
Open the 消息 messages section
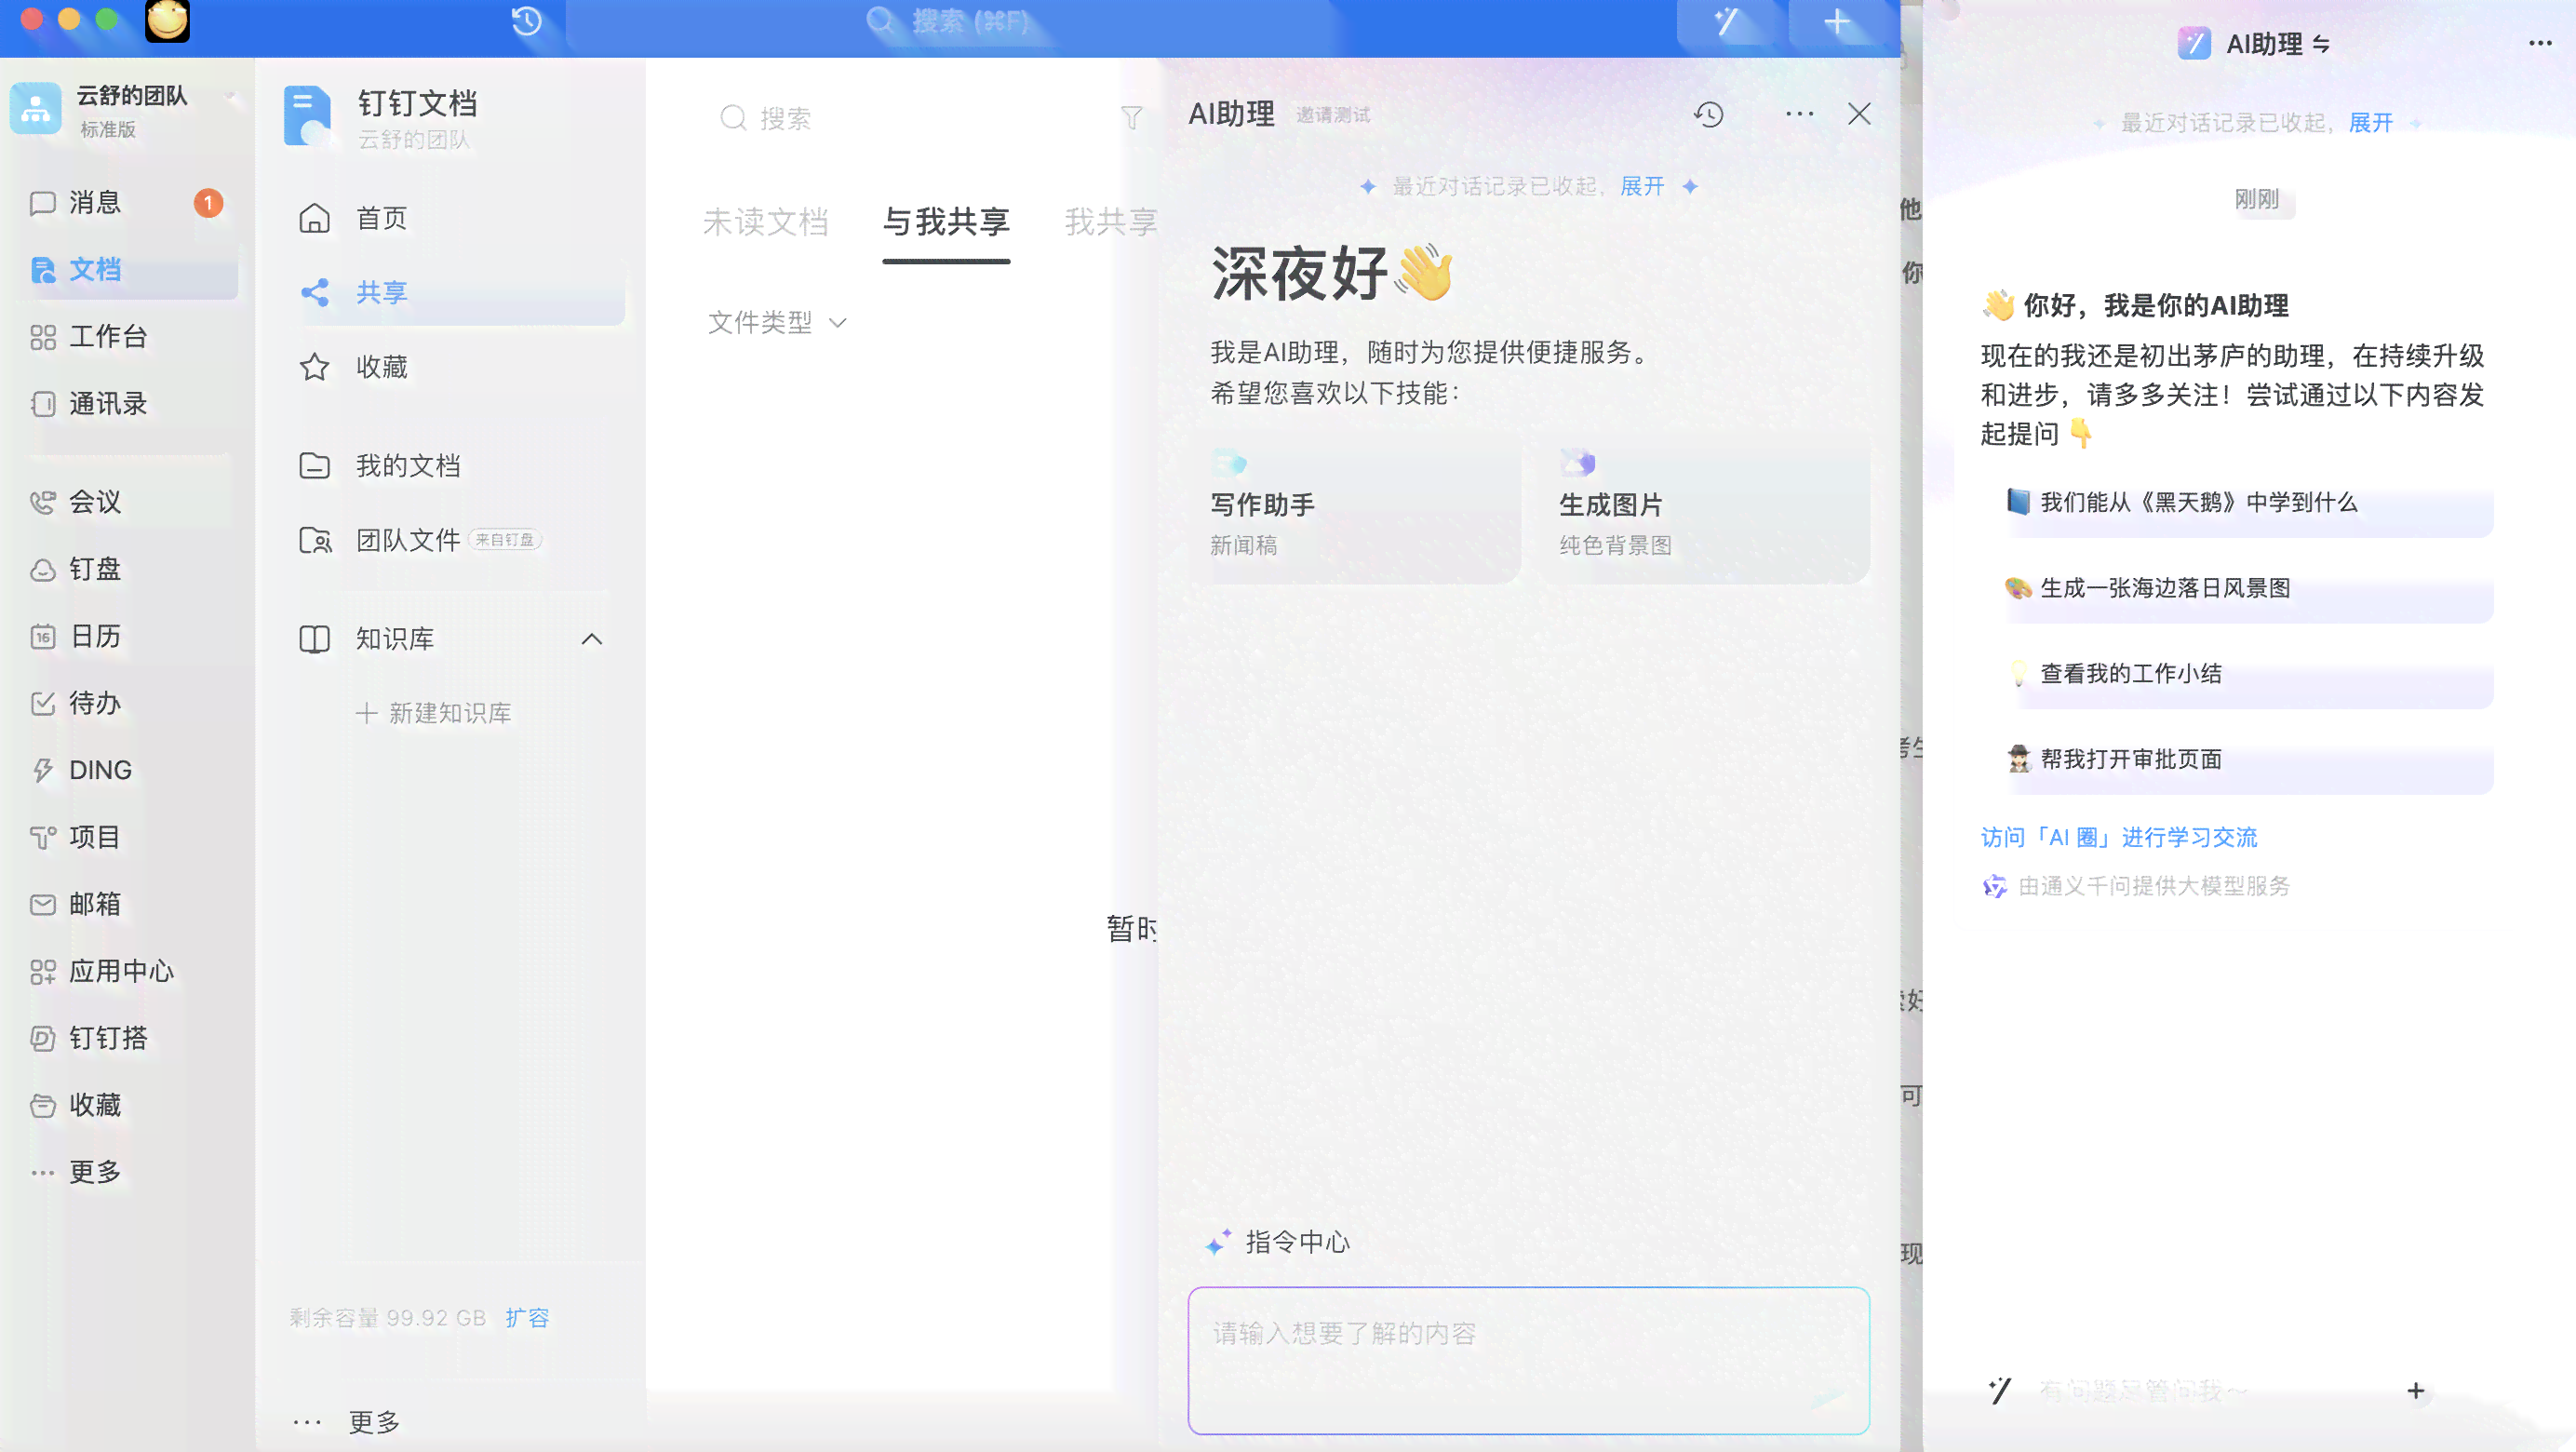(127, 203)
